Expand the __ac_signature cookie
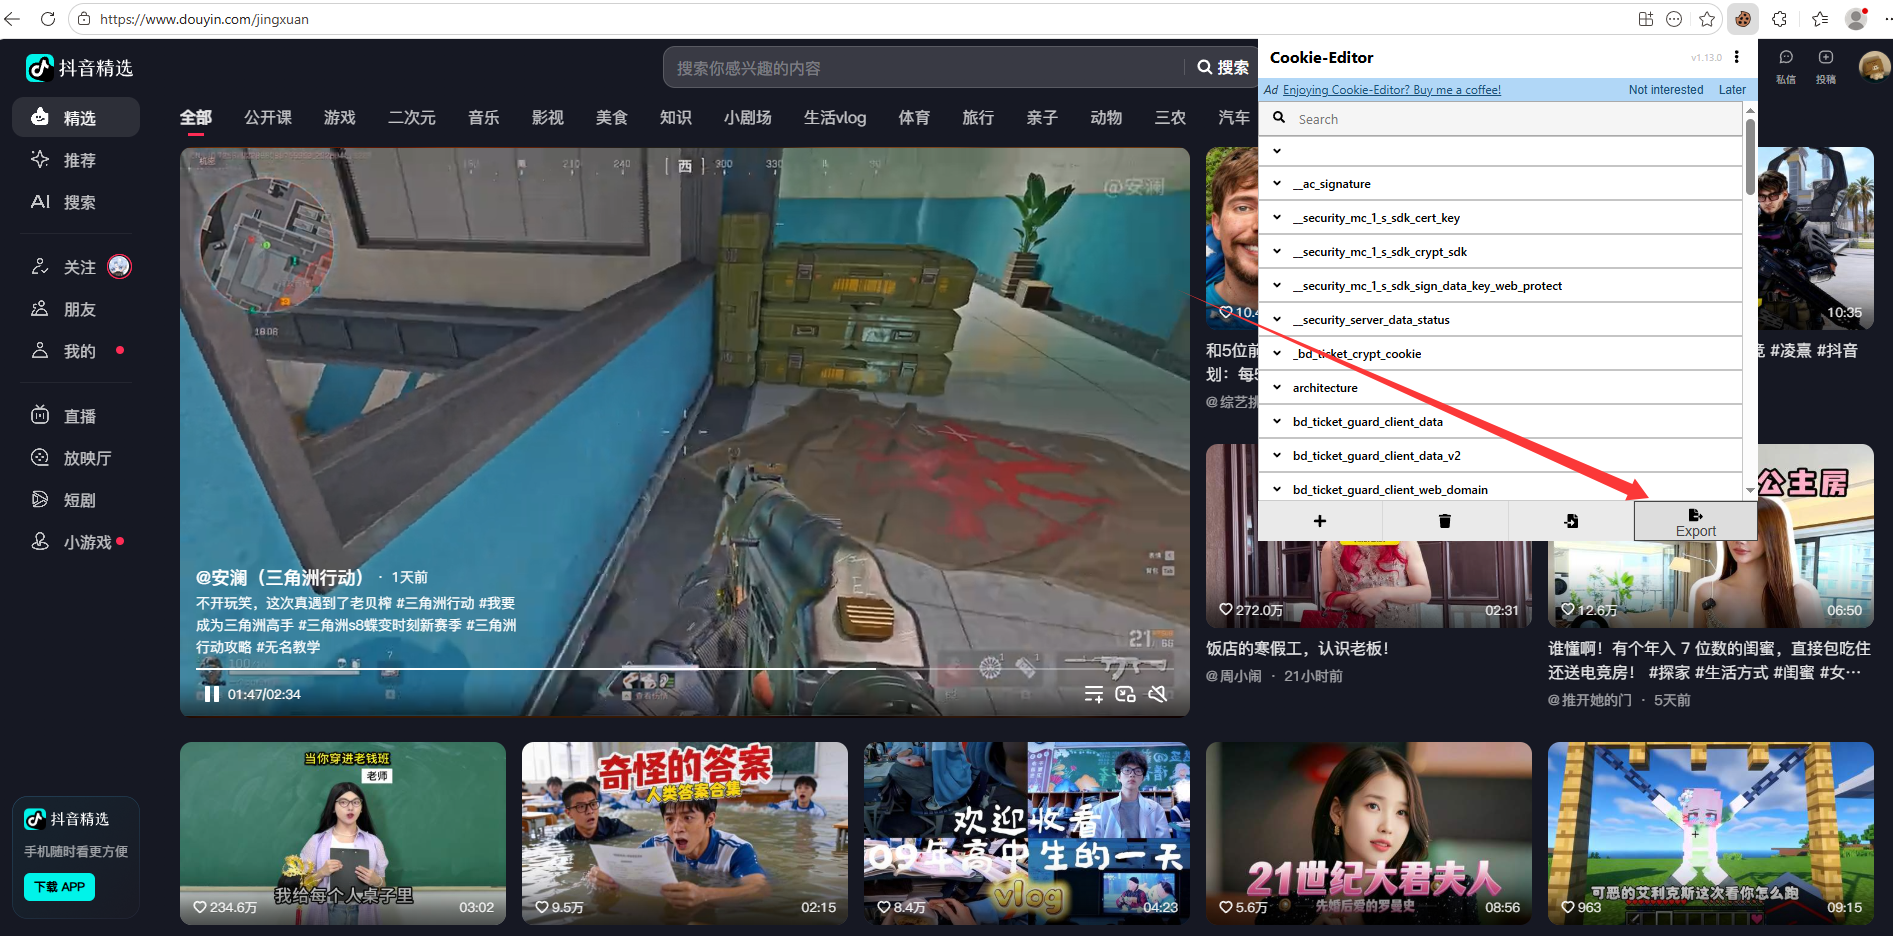Image resolution: width=1893 pixels, height=936 pixels. coord(1500,184)
